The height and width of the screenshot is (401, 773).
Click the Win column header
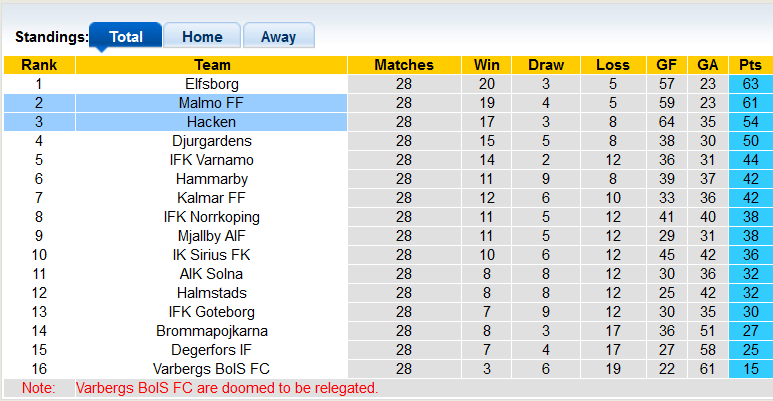click(x=486, y=65)
